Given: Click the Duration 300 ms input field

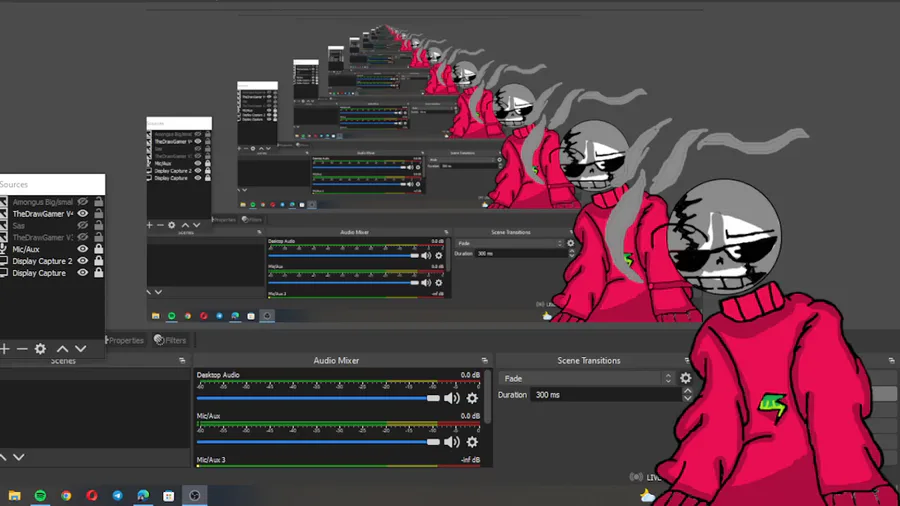Looking at the screenshot, I should (x=606, y=395).
